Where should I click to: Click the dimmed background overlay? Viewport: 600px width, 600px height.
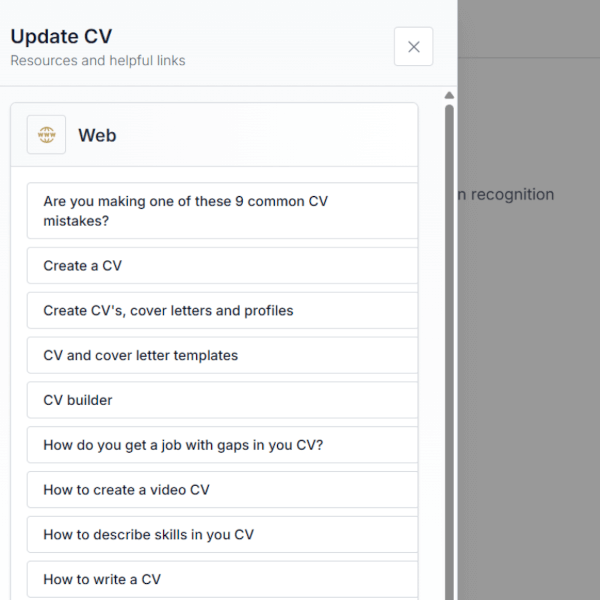(530, 400)
